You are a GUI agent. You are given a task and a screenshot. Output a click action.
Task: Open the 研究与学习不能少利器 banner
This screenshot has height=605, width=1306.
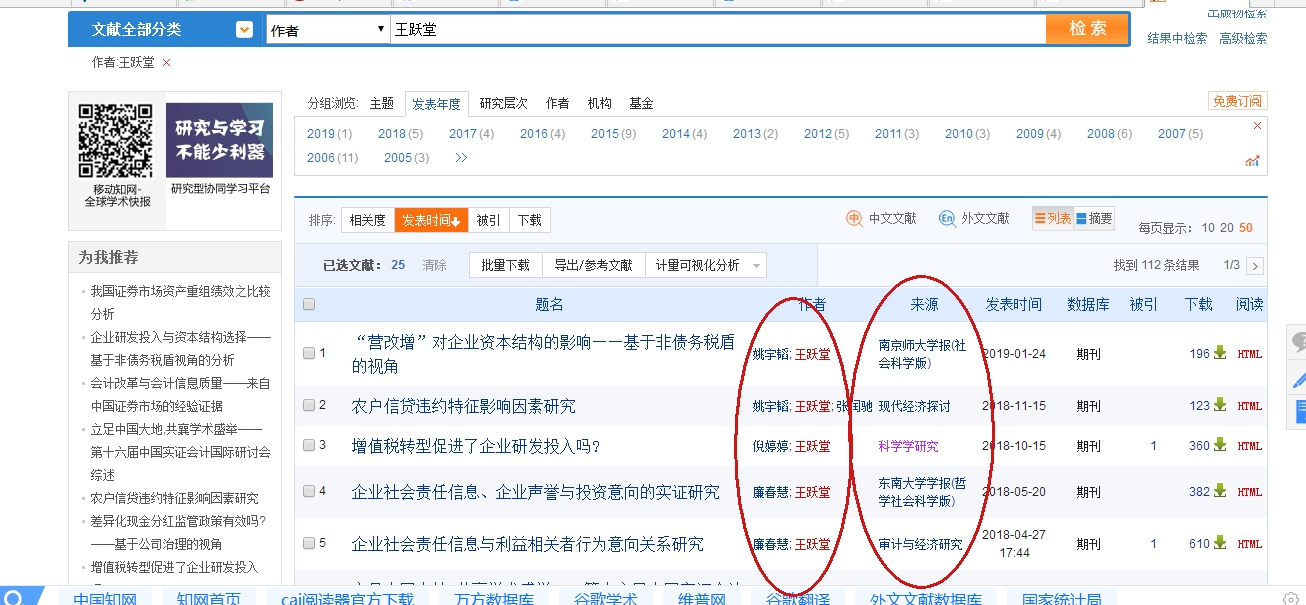219,141
